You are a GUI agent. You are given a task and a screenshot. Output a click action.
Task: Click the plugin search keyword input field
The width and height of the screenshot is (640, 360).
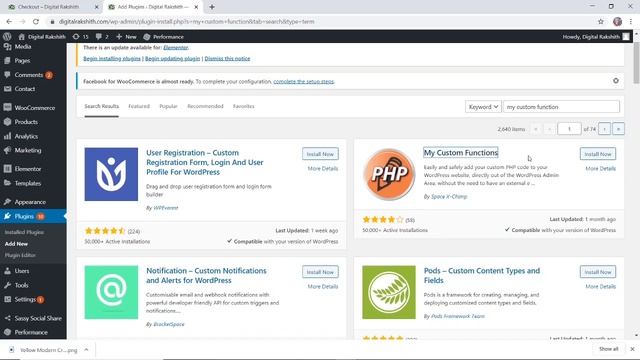[x=562, y=107]
